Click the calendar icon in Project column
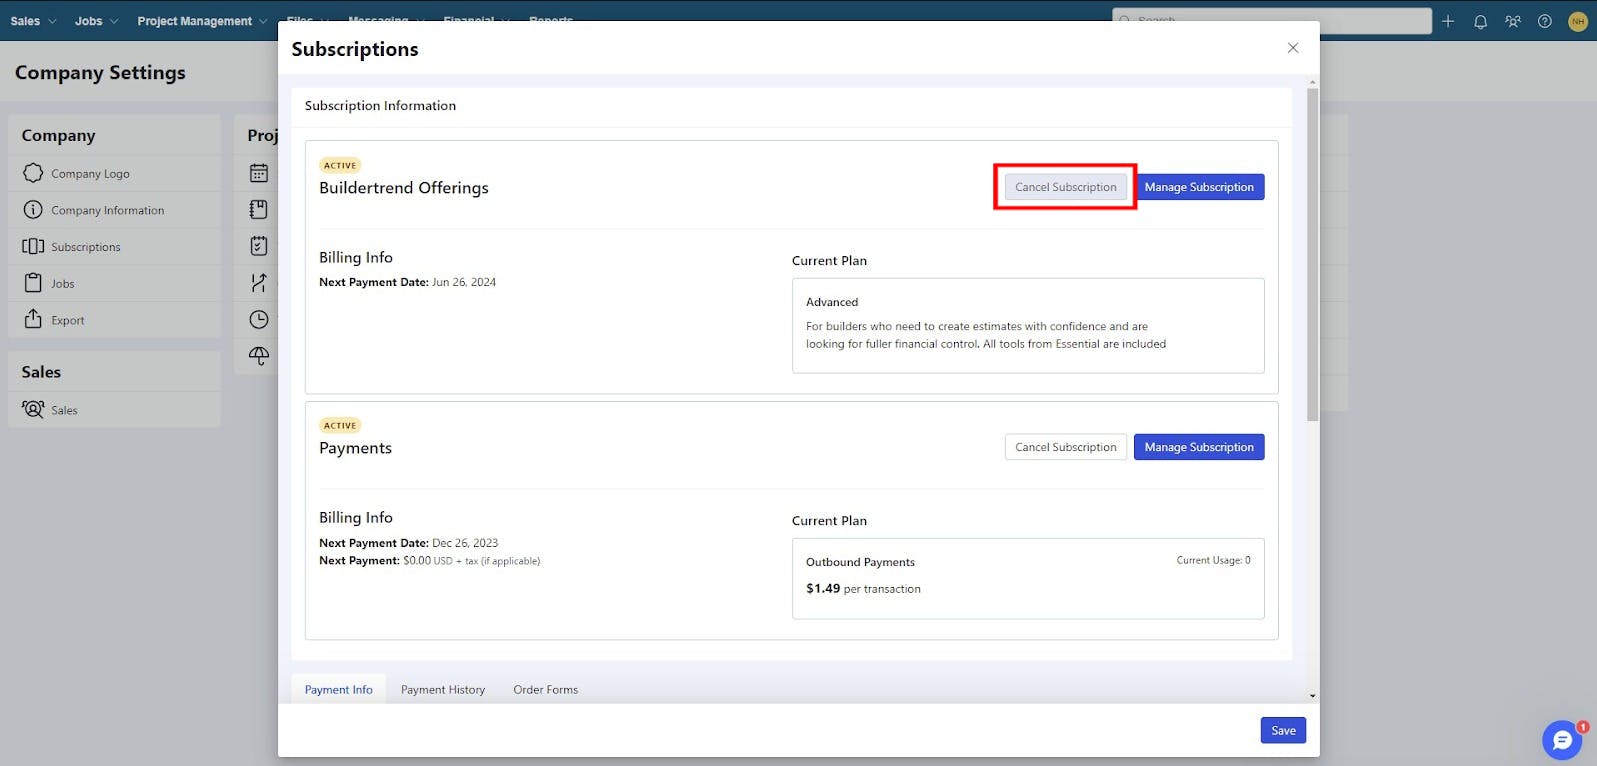The image size is (1597, 766). click(x=259, y=173)
